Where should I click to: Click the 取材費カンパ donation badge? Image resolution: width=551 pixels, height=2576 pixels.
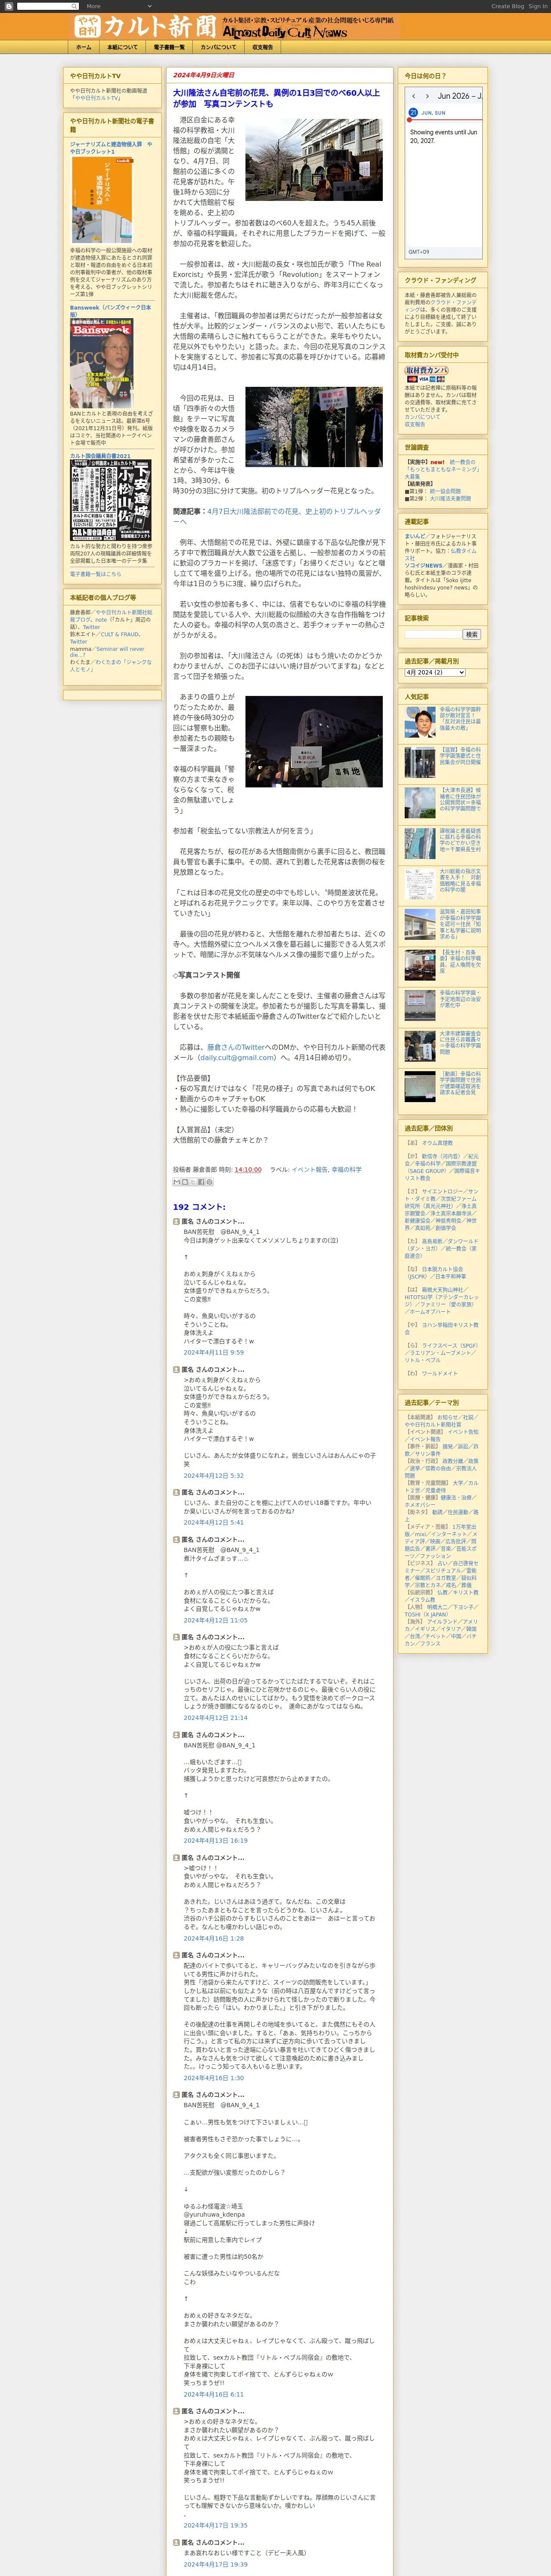[427, 370]
